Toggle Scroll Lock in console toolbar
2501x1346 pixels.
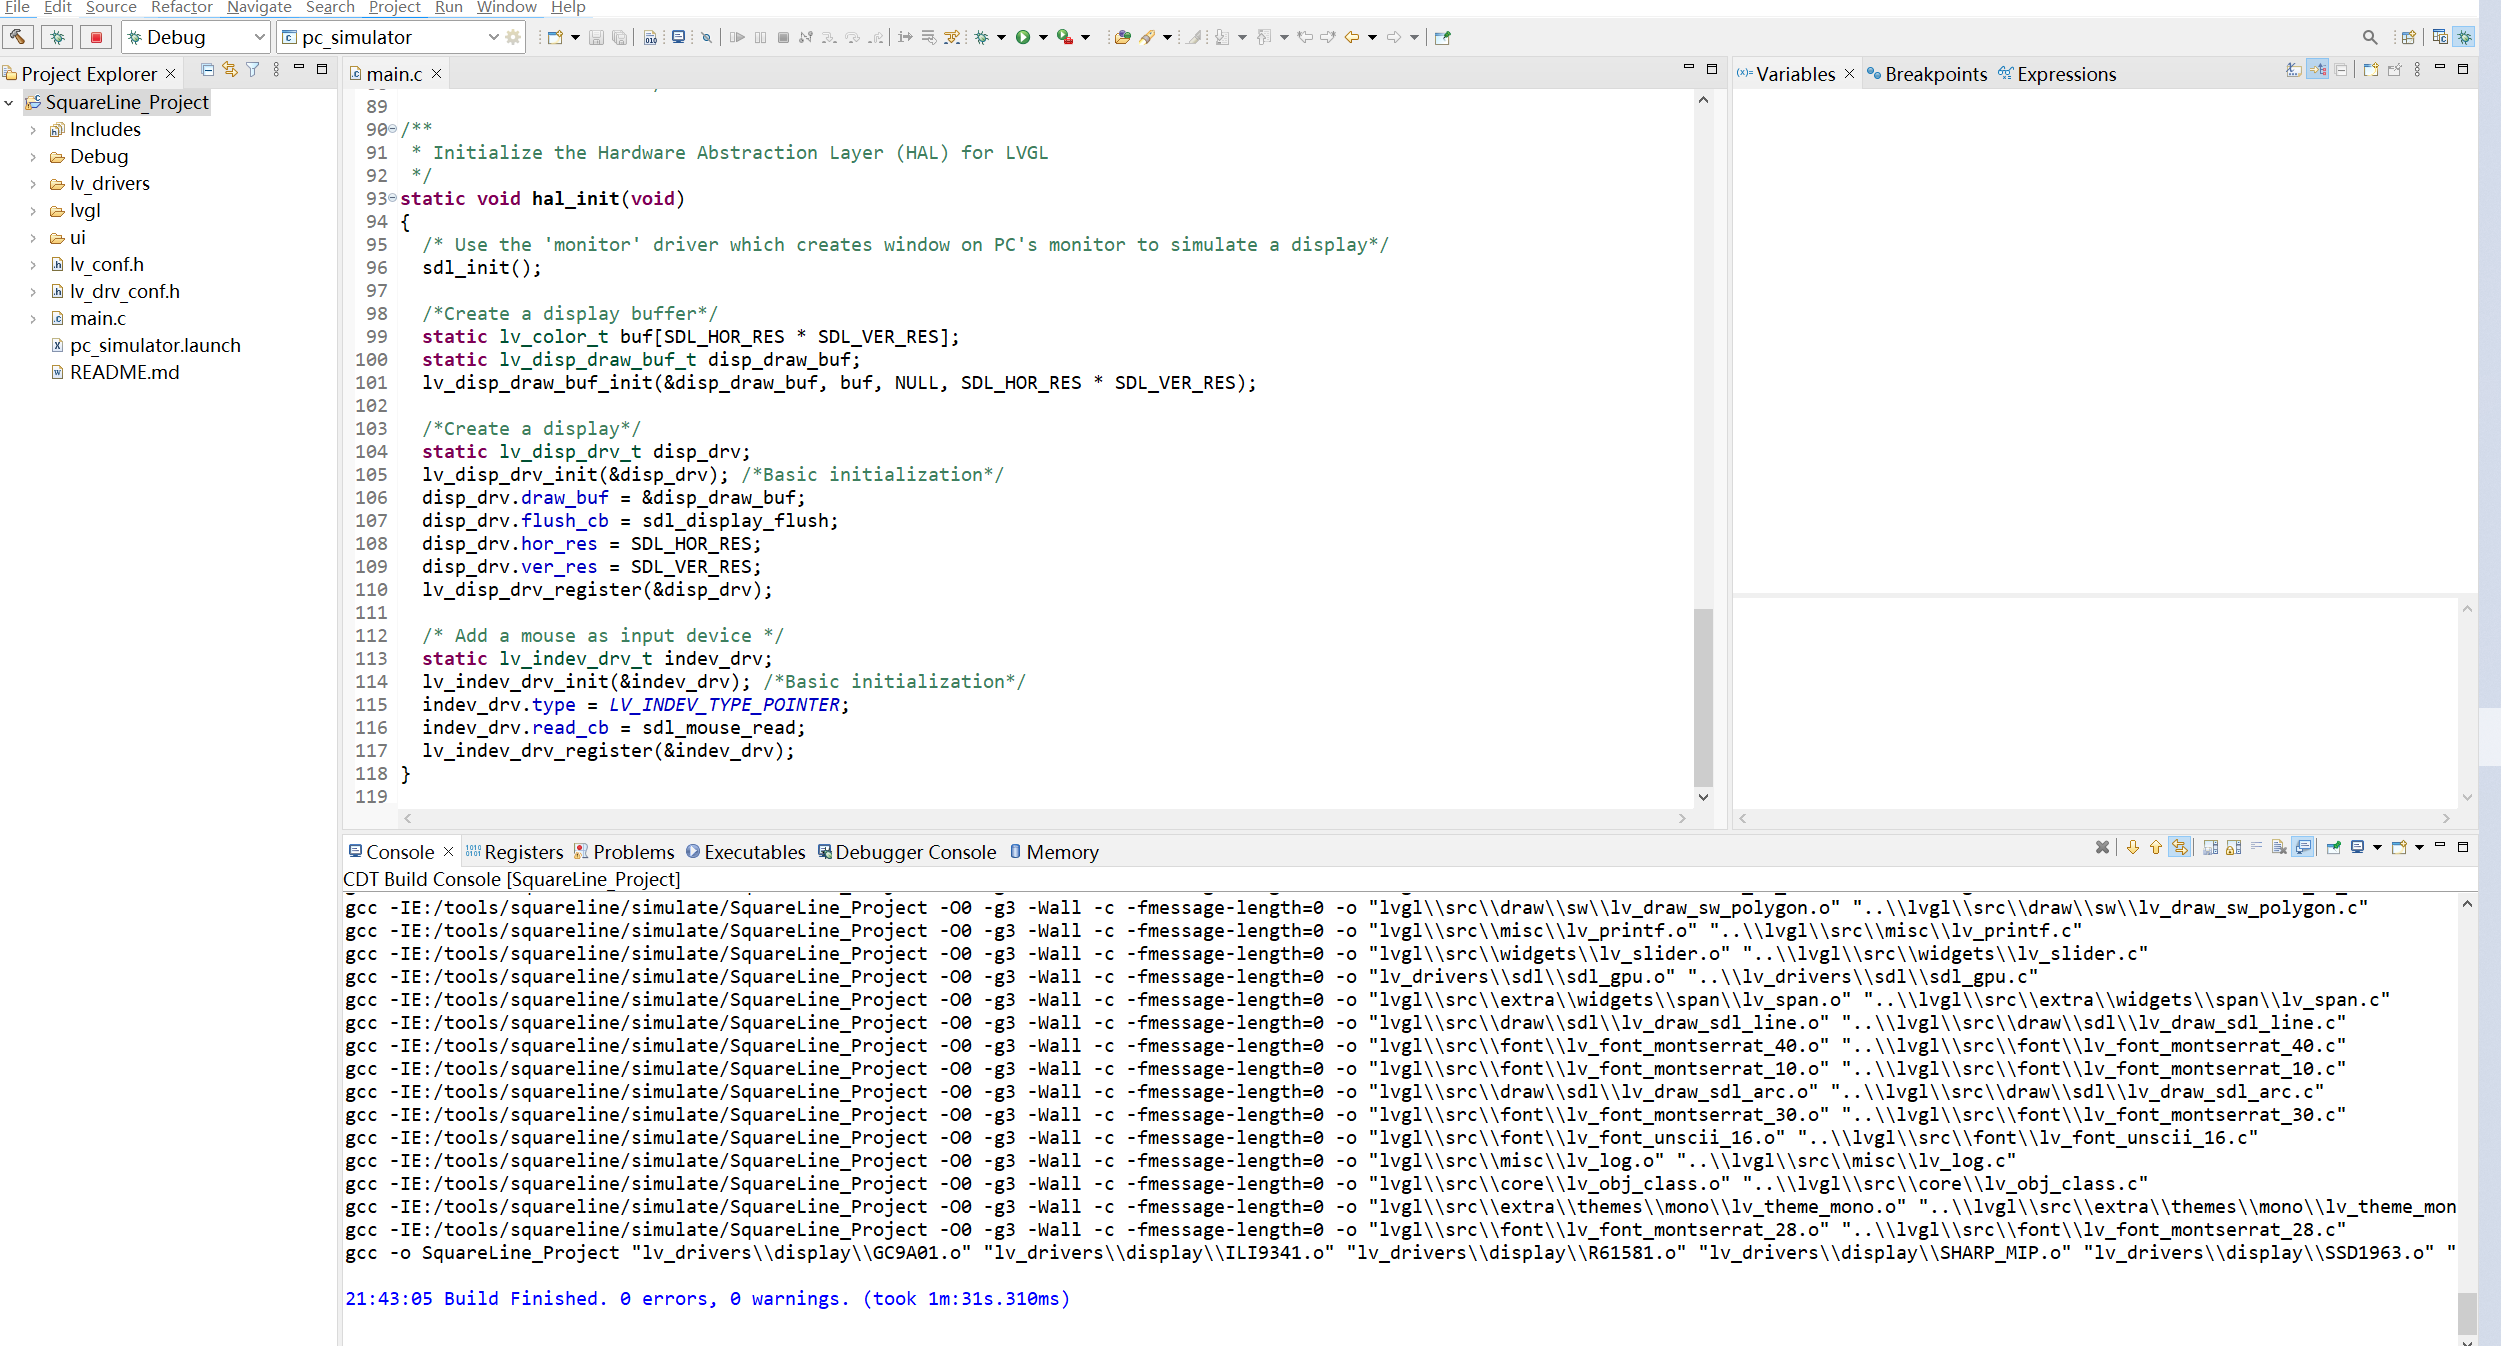(x=2234, y=847)
